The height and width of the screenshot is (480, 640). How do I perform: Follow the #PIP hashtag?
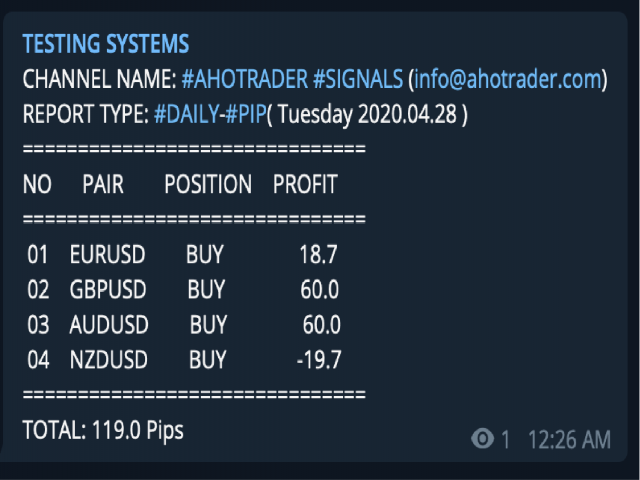coord(246,114)
